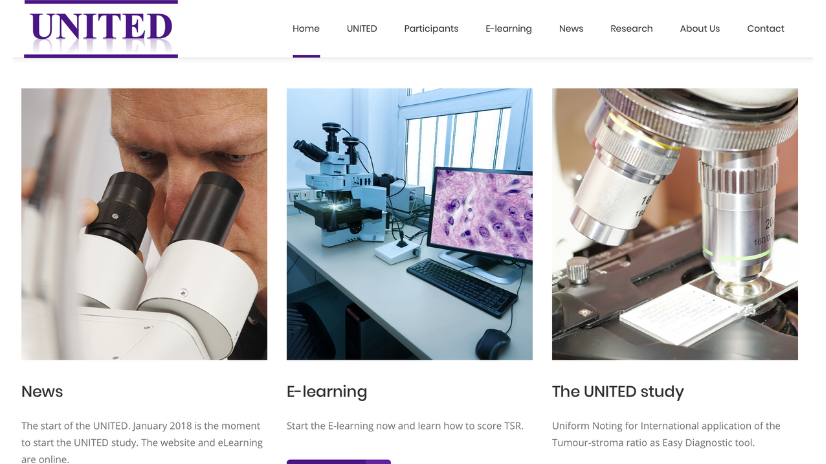Navigate to the Research page
Viewport: 826px width, 464px height.
tap(631, 28)
